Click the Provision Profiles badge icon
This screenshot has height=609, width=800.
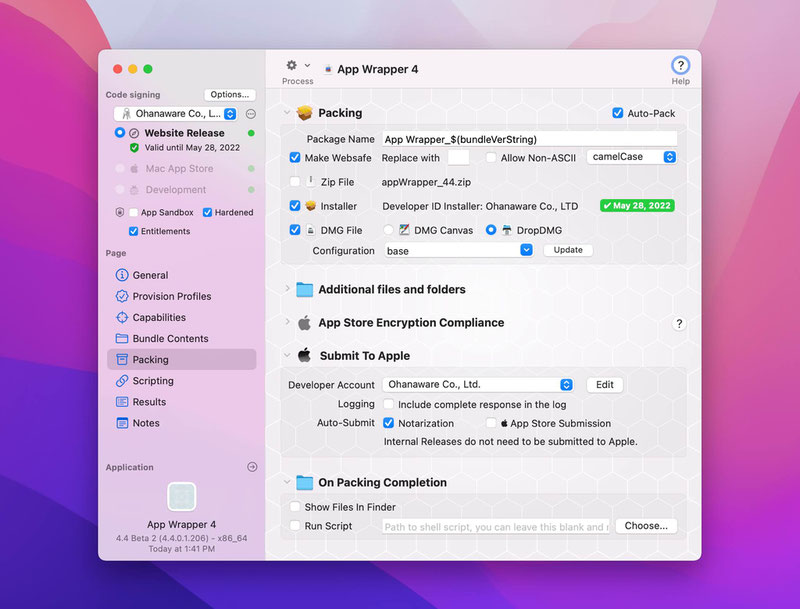122,296
